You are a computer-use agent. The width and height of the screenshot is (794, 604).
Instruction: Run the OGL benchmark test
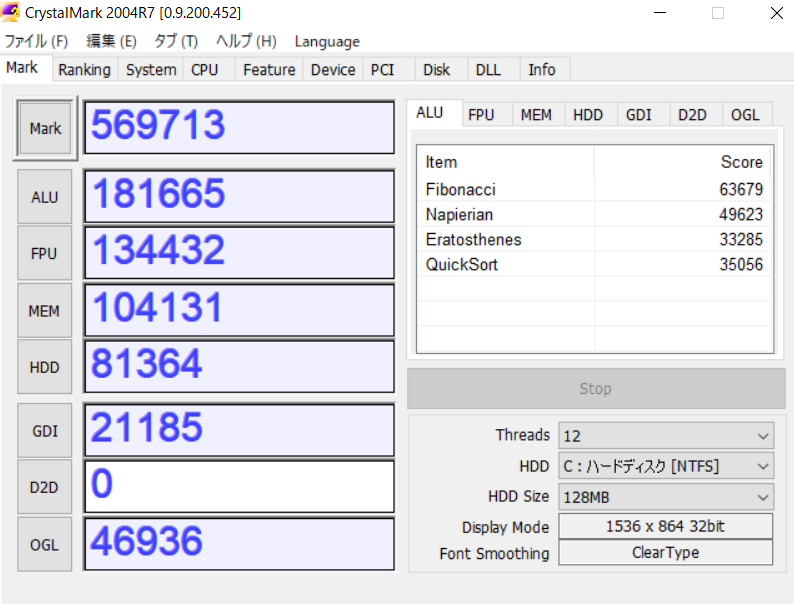(45, 544)
